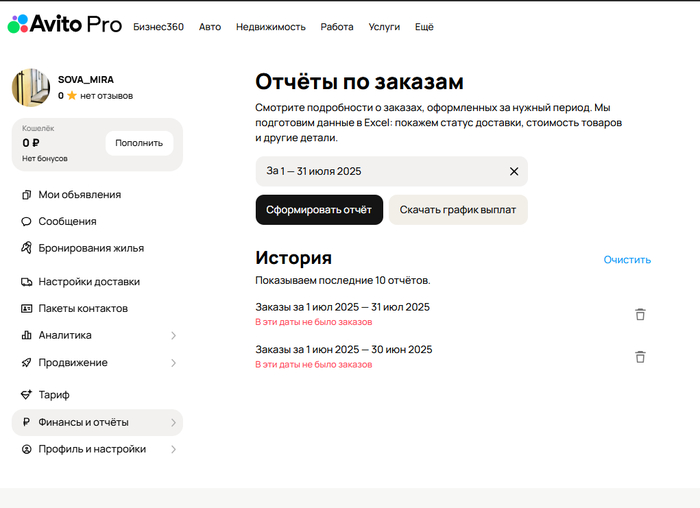The height and width of the screenshot is (508, 700).
Task: Open the Недвижимость top menu item
Action: tap(270, 27)
